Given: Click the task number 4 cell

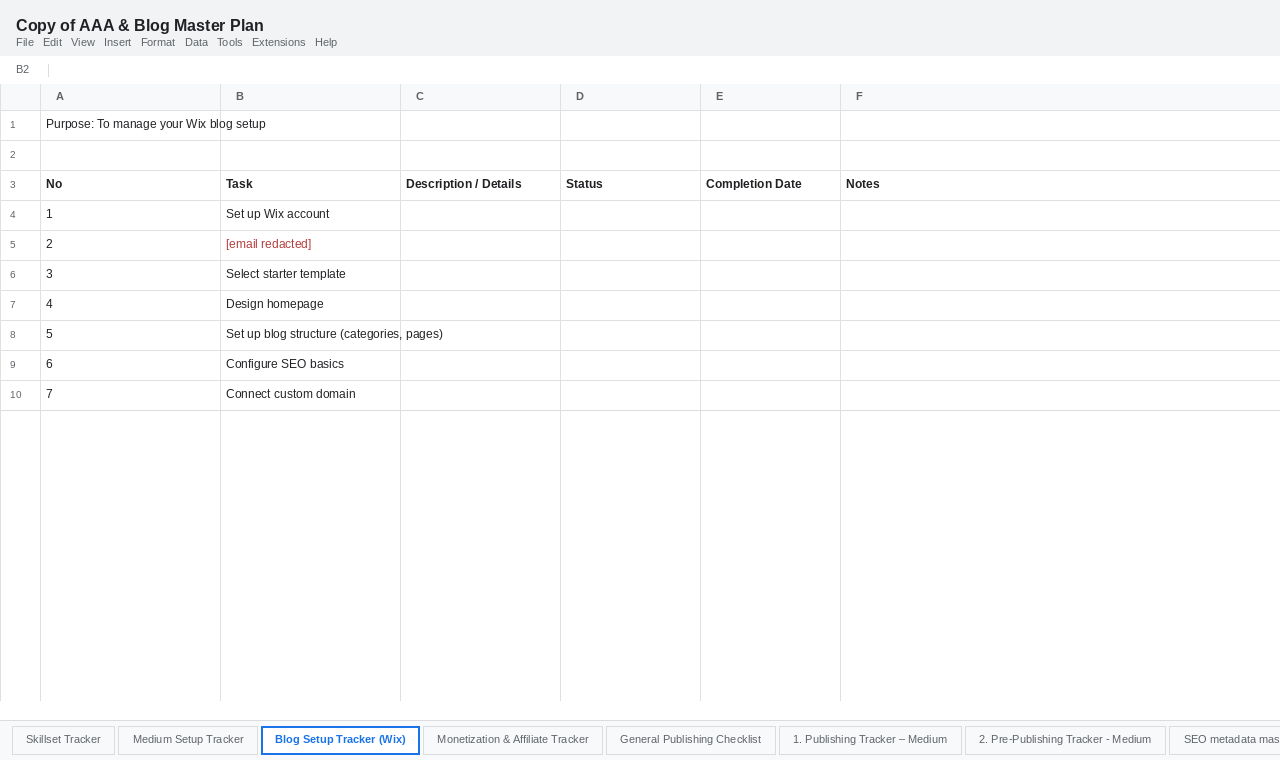Looking at the screenshot, I should (130, 305).
